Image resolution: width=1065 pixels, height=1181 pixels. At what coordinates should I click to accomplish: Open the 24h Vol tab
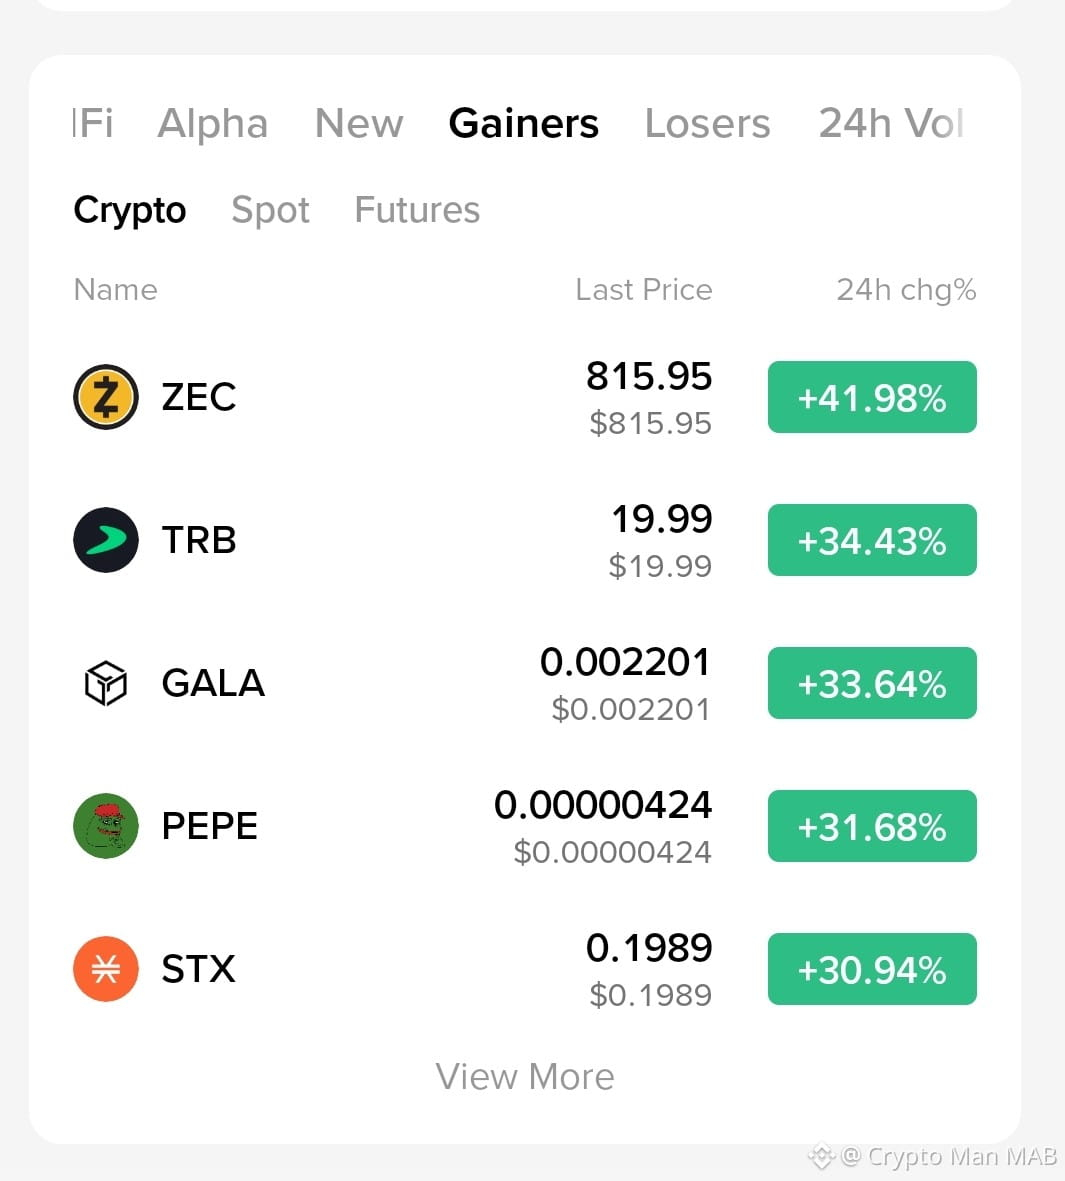[x=891, y=124]
